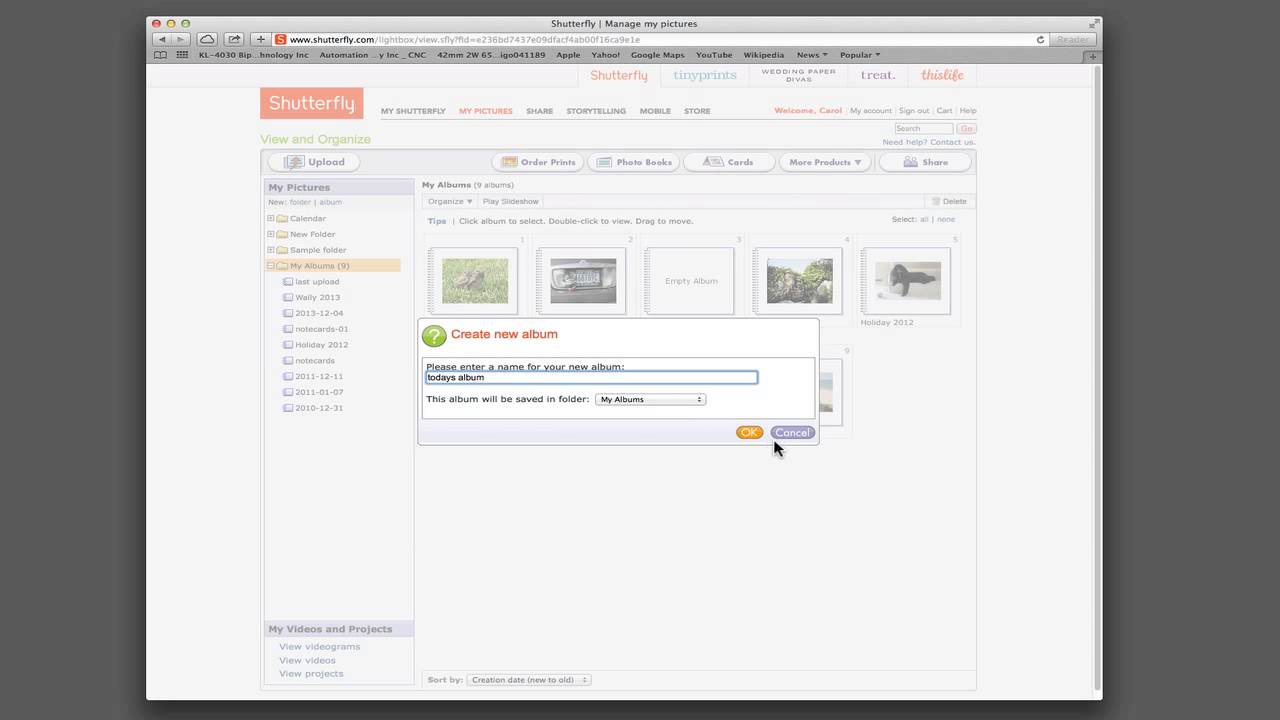The width and height of the screenshot is (1280, 720).
Task: Click the Safari share button
Action: point(233,40)
